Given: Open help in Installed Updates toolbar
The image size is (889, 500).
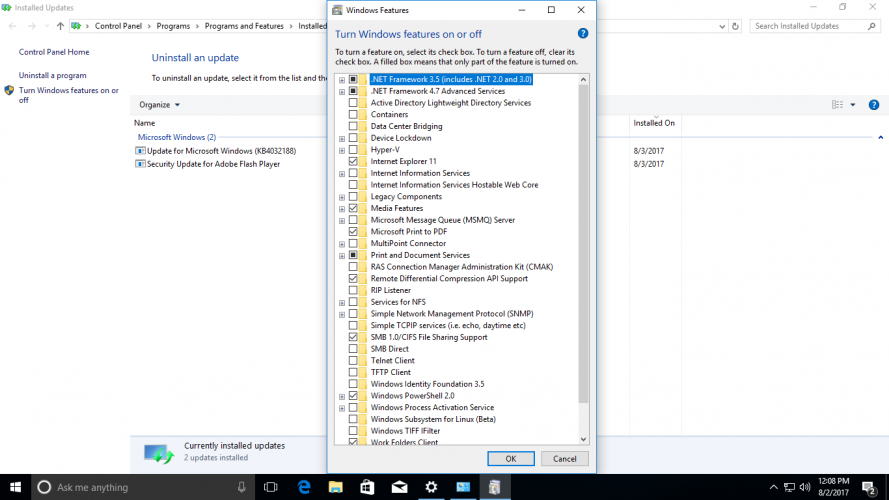Looking at the screenshot, I should point(874,105).
